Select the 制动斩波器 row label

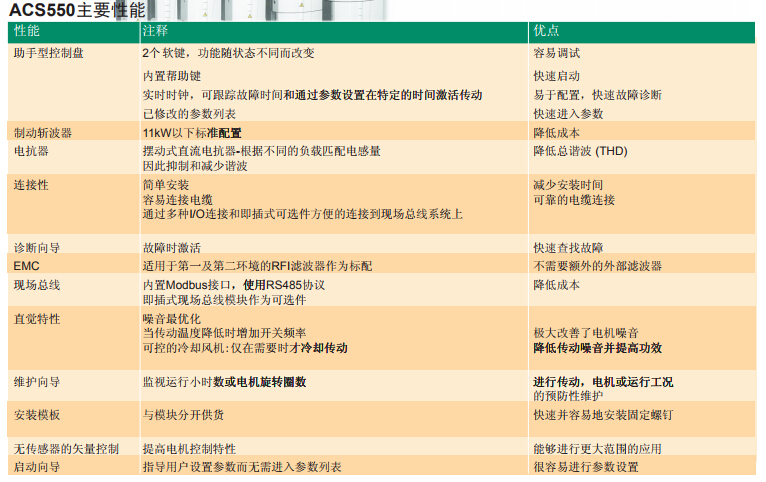point(42,132)
